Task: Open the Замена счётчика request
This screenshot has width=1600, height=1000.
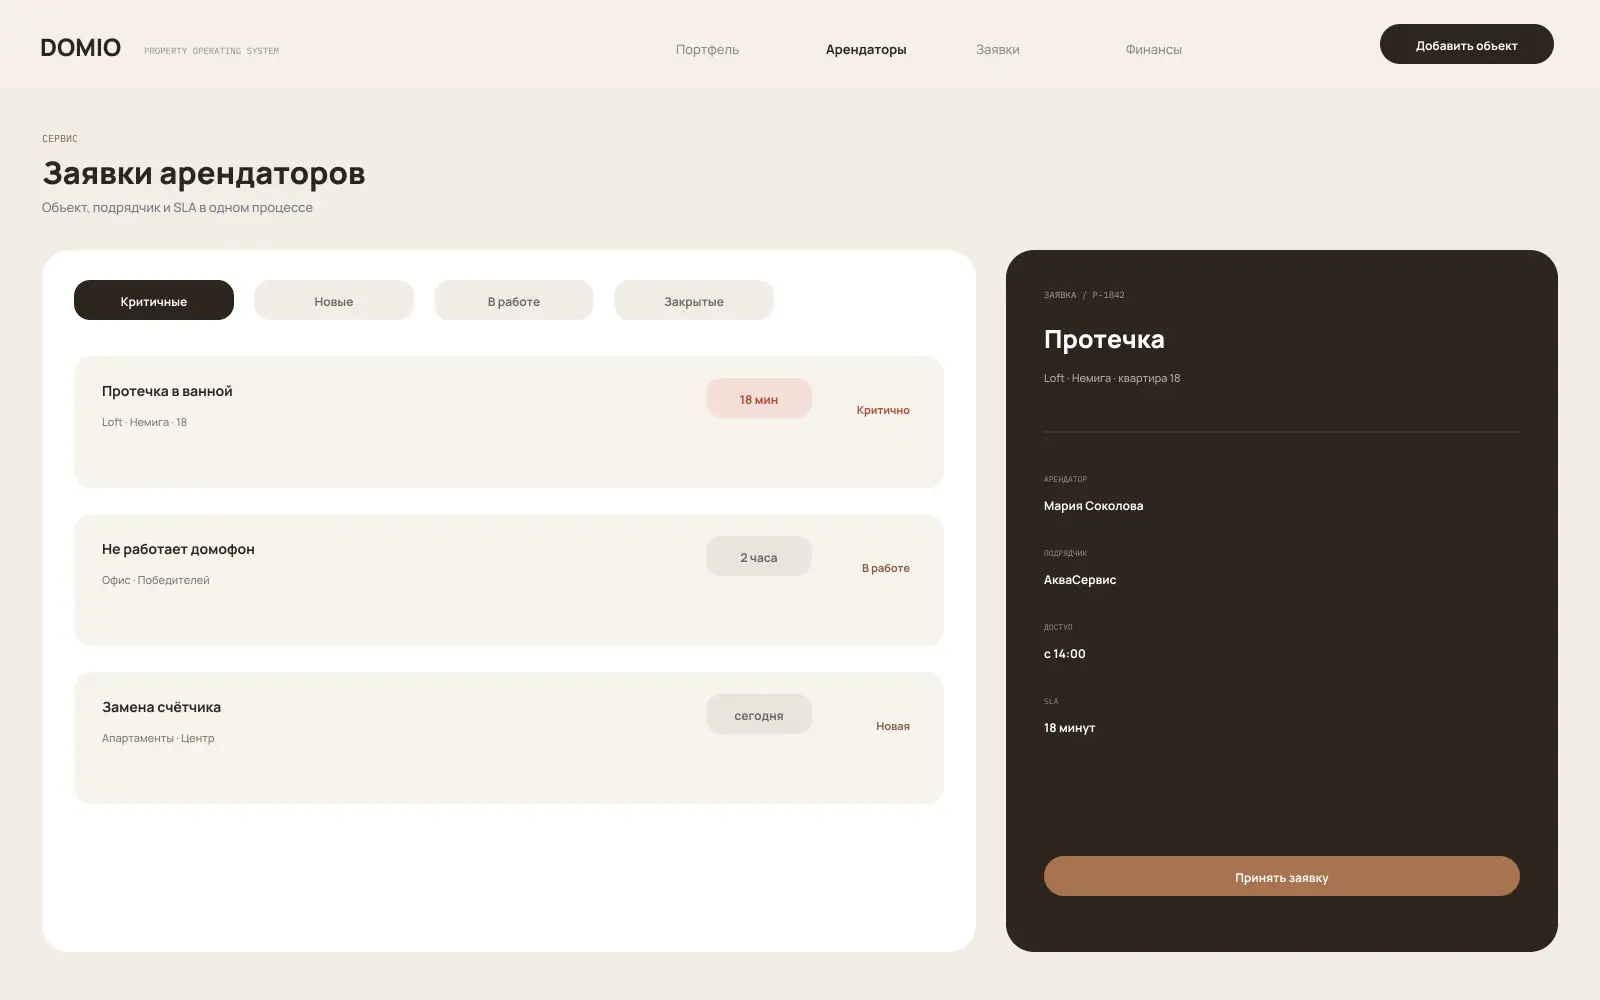Action: point(509,738)
